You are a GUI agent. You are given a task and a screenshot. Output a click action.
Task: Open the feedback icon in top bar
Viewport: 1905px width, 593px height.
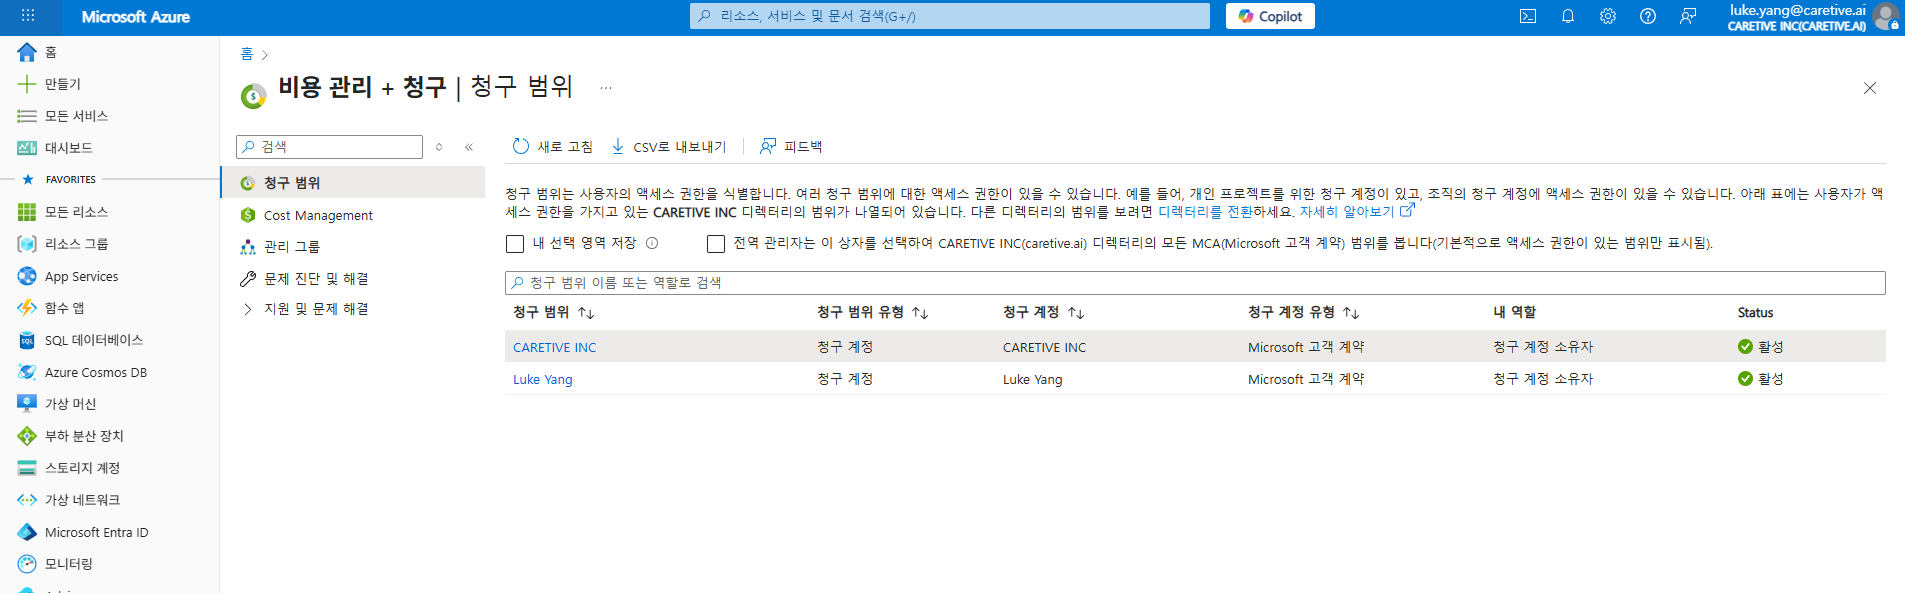[1688, 16]
